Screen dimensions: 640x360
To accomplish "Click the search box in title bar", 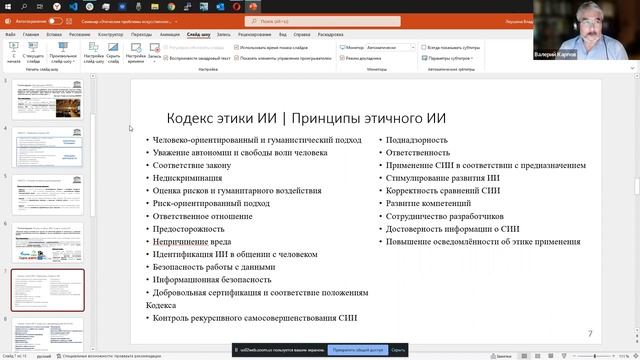I will [x=322, y=21].
